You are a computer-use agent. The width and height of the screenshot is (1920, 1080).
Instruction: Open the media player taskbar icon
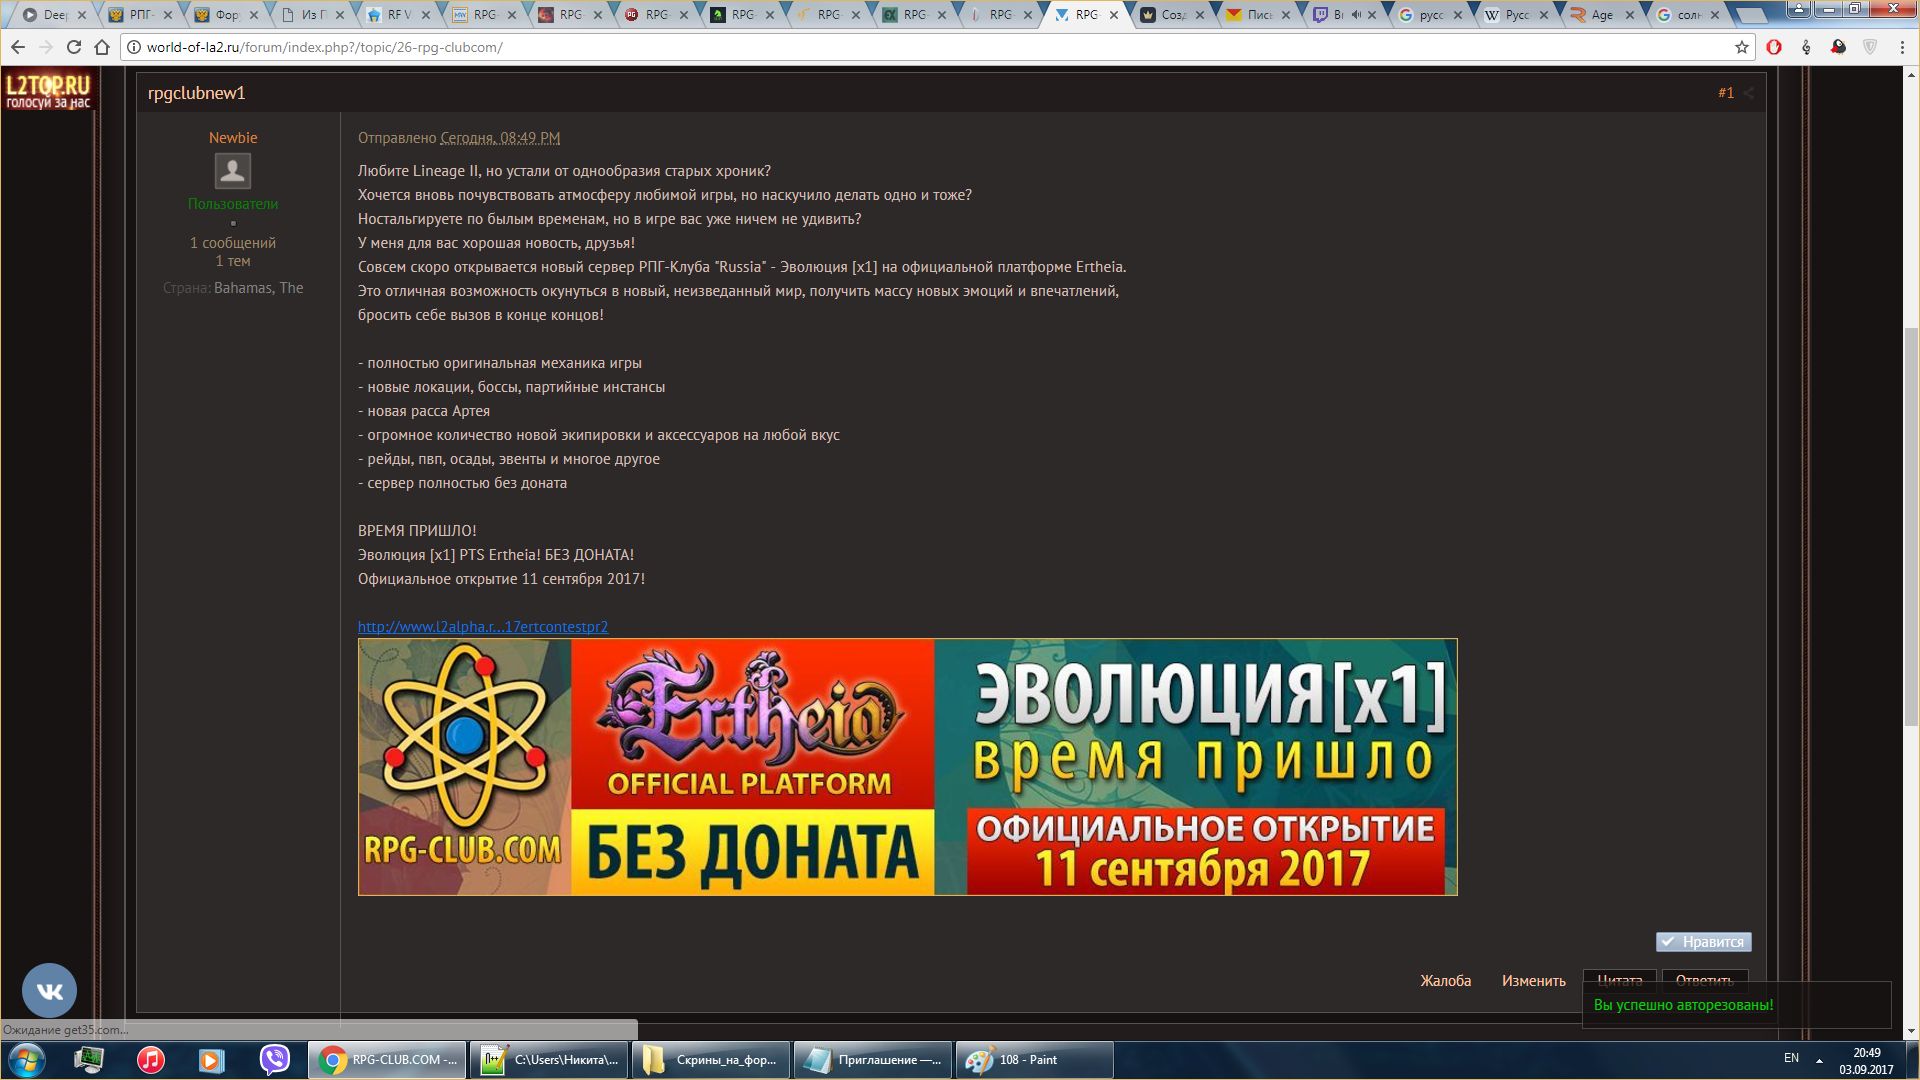[x=212, y=1060]
